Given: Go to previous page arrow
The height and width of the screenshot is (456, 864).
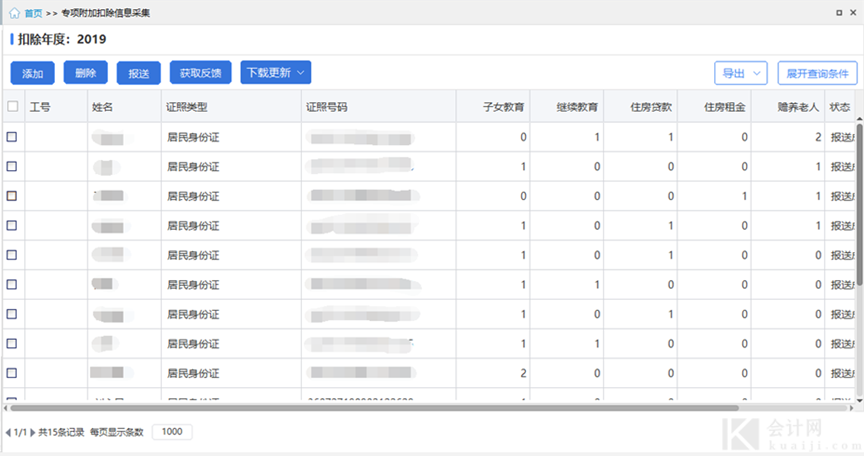Looking at the screenshot, I should point(8,432).
